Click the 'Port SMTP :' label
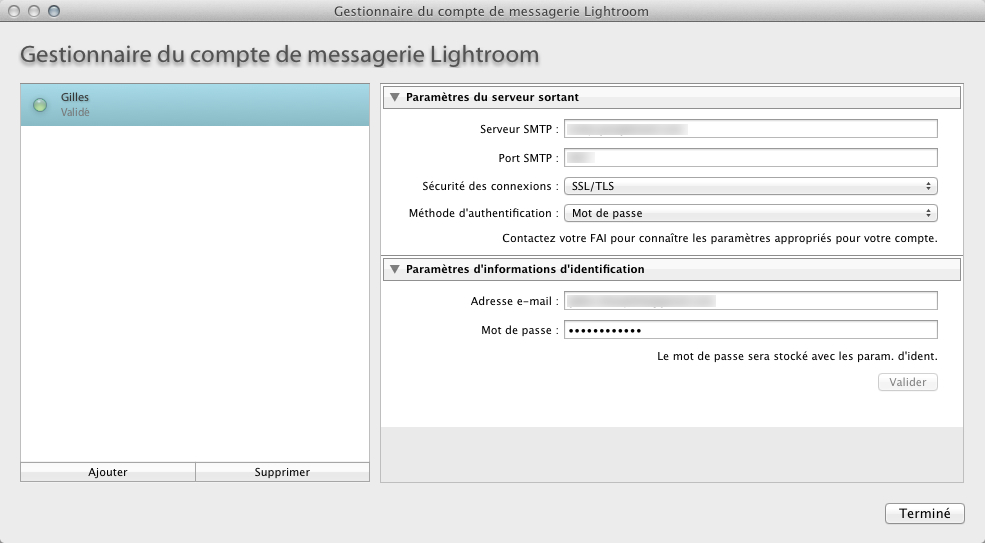Viewport: 985px width, 543px height. pos(528,158)
